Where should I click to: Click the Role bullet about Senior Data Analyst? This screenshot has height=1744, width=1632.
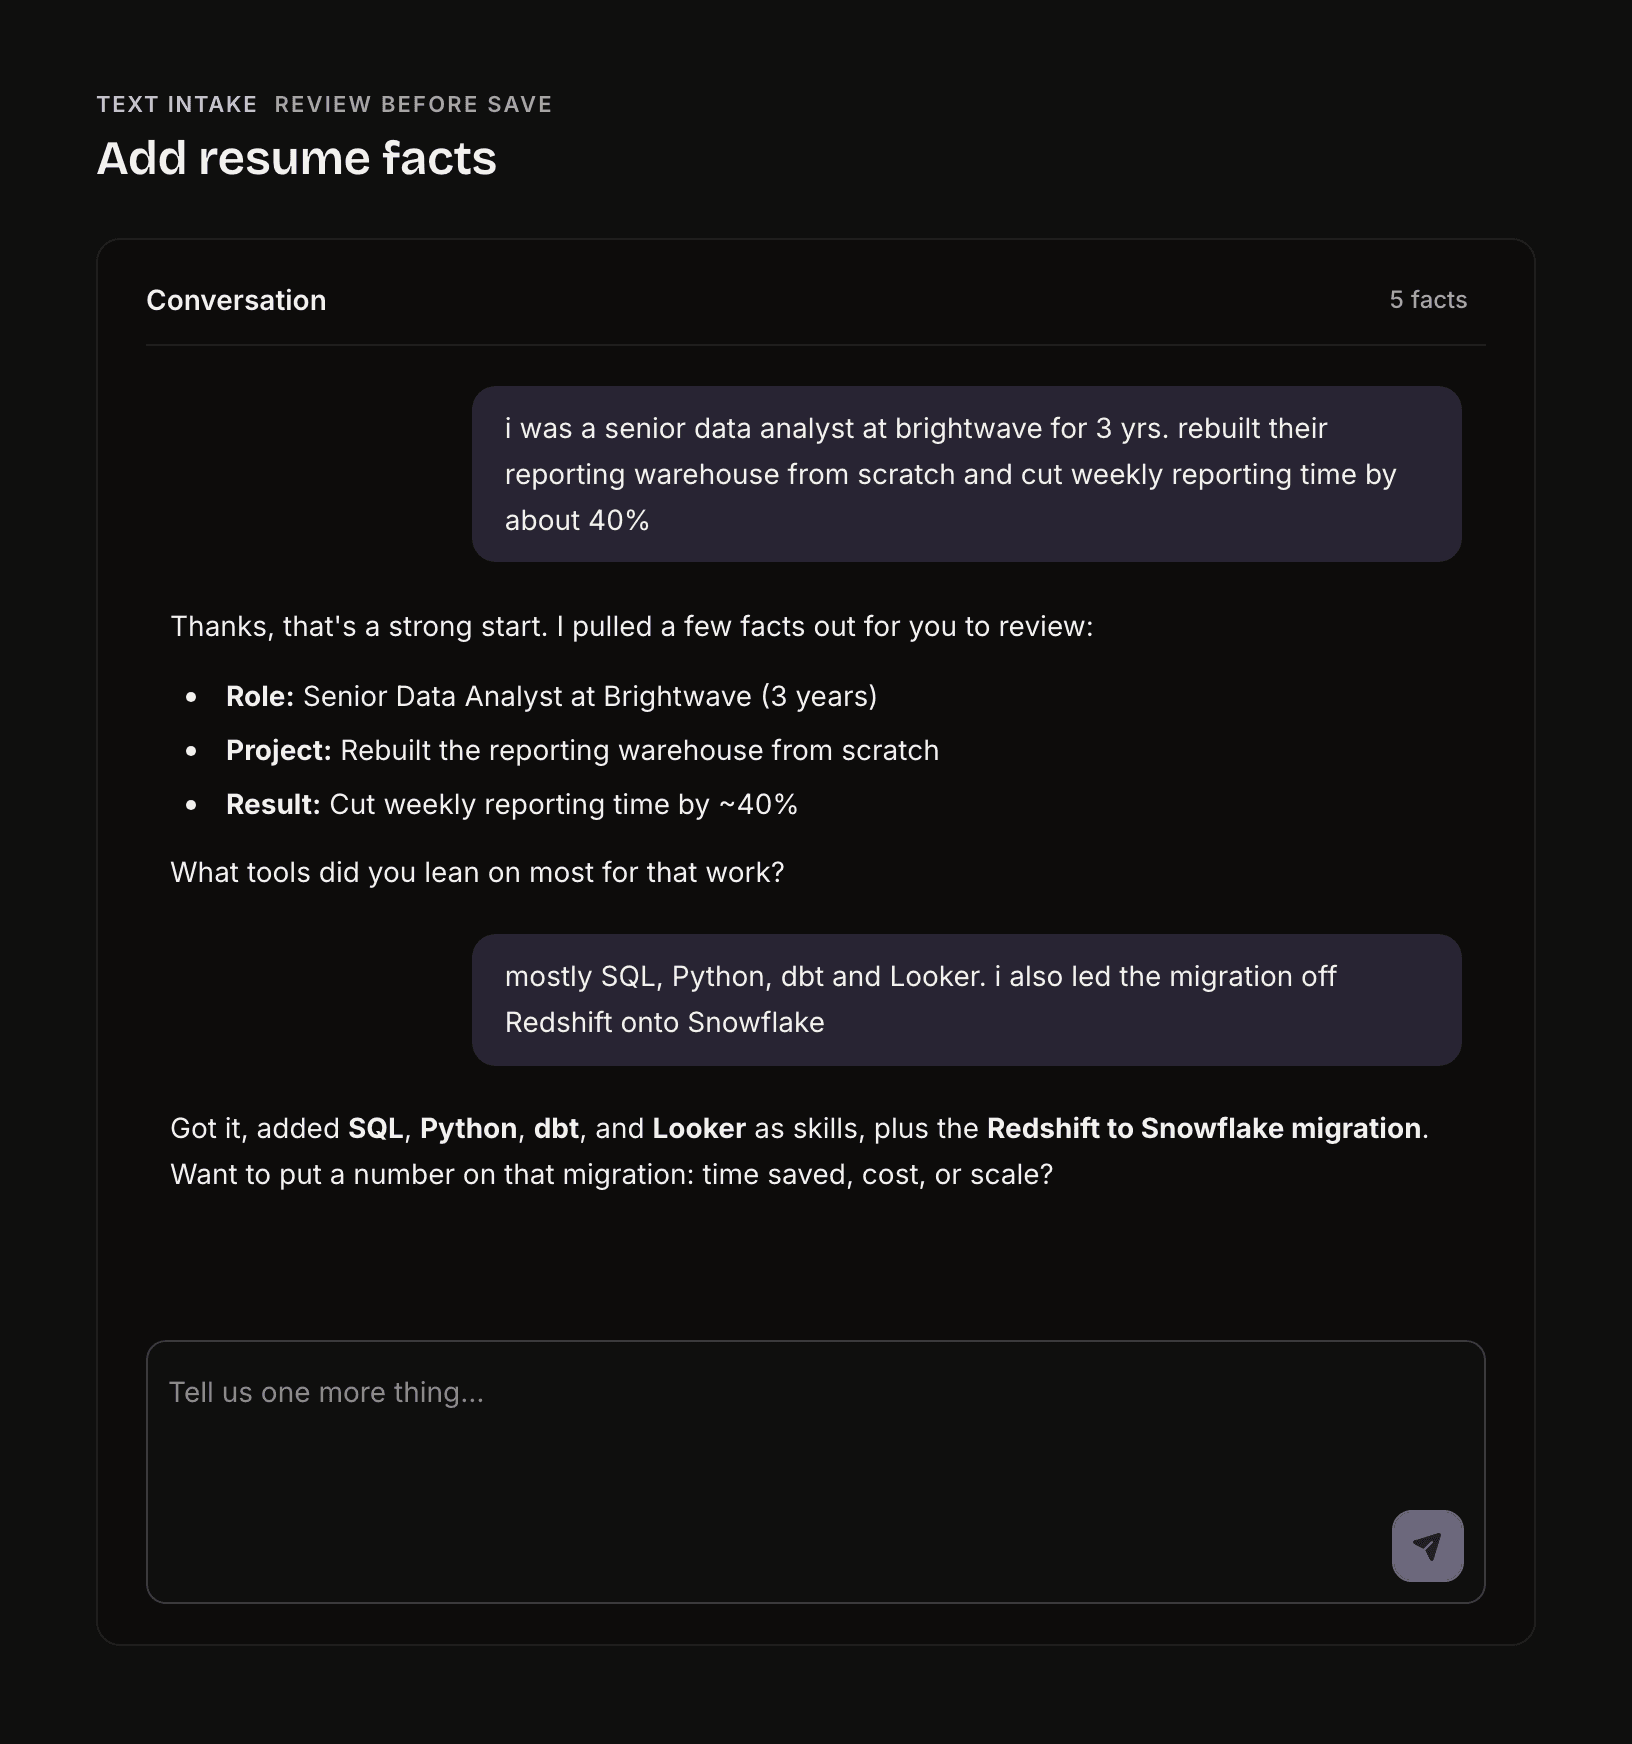(x=551, y=696)
